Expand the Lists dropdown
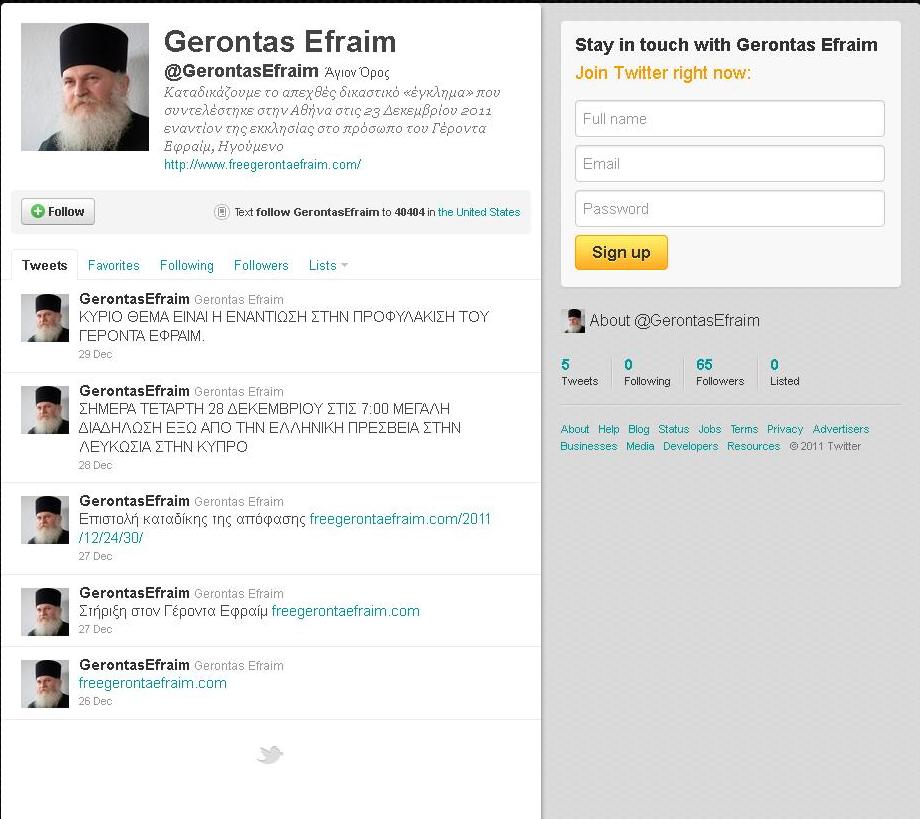 tap(328, 265)
